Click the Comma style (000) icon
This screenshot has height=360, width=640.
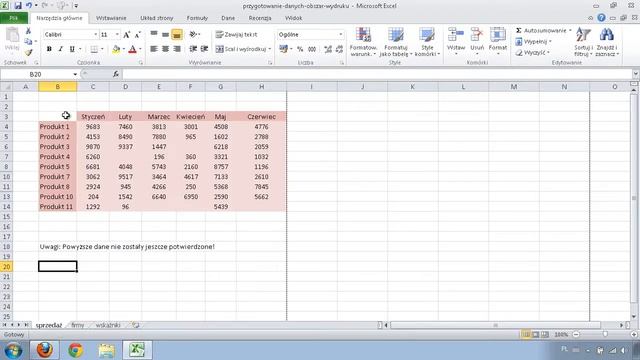[x=312, y=49]
